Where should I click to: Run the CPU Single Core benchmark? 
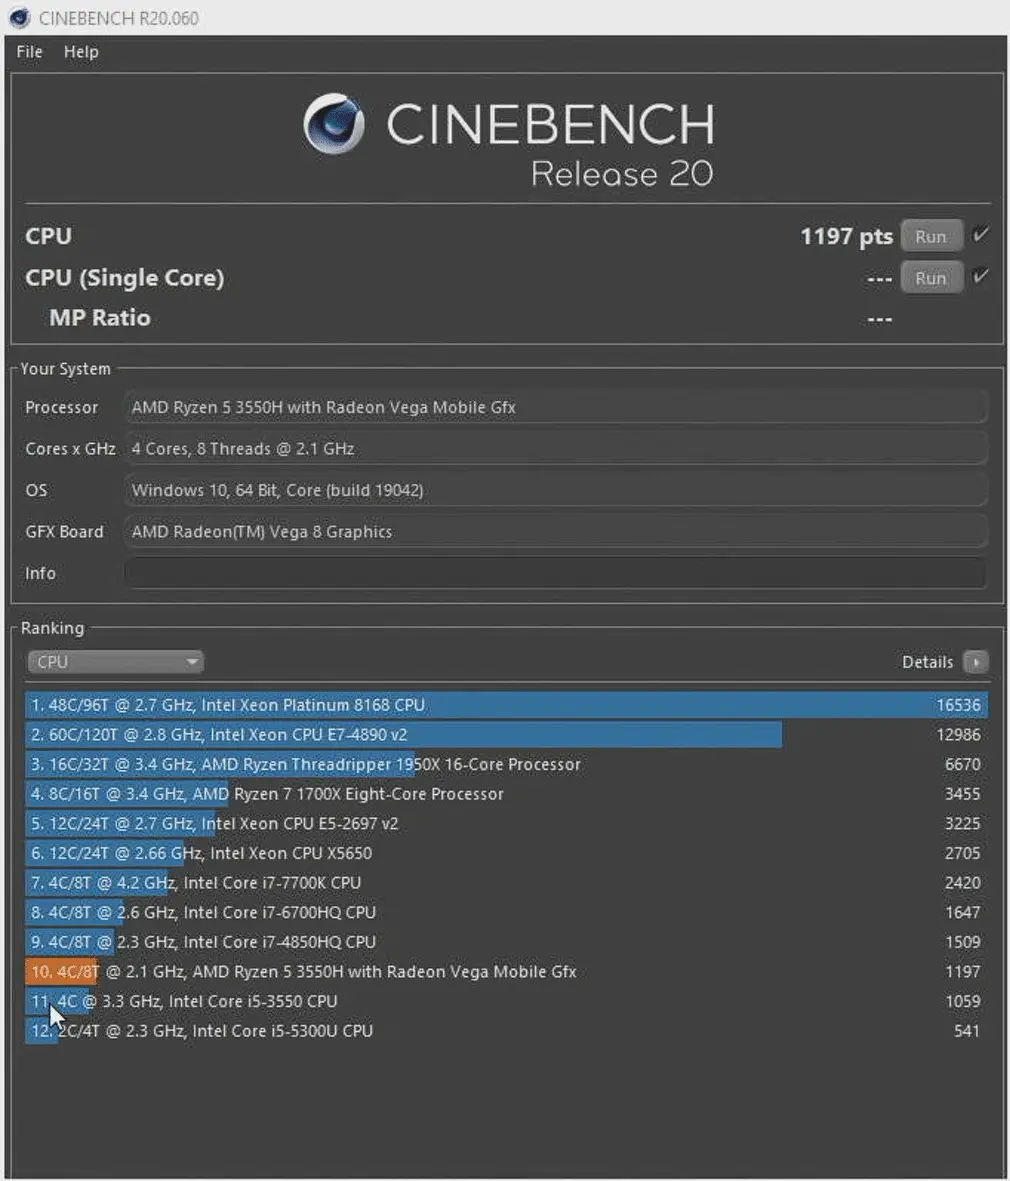click(931, 278)
